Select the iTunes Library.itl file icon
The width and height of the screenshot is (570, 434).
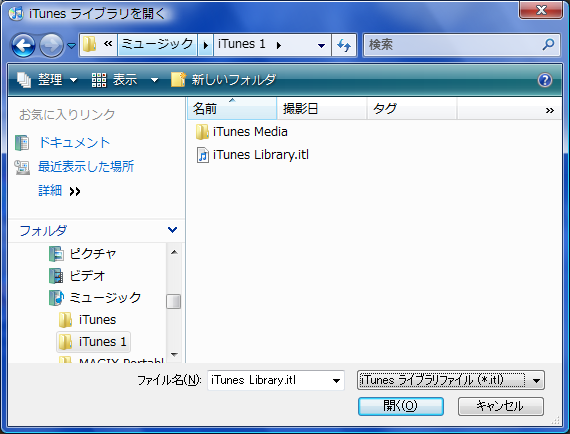tap(202, 155)
